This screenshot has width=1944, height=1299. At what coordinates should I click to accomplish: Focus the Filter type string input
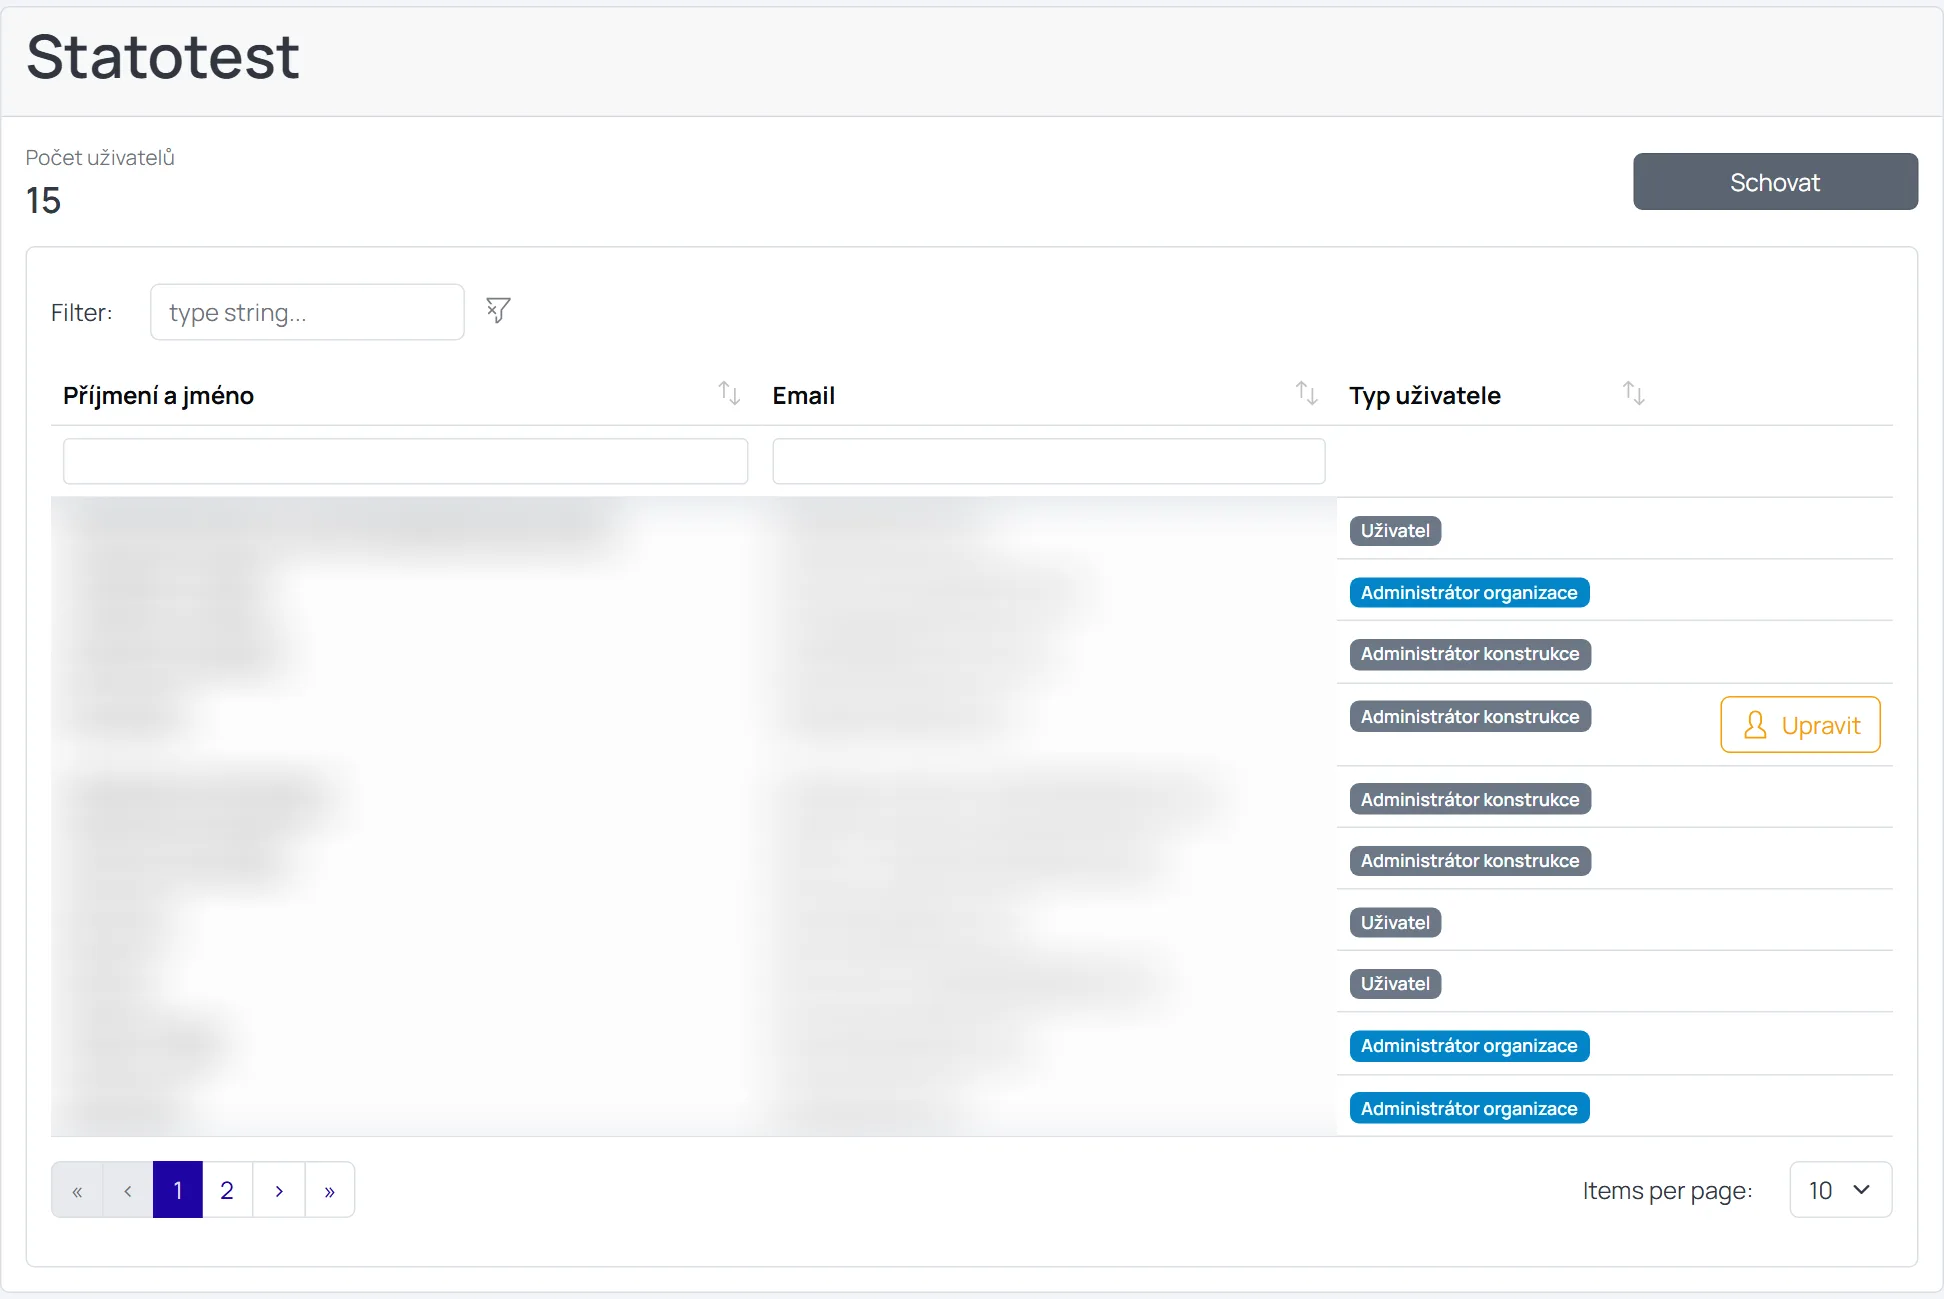coord(307,312)
